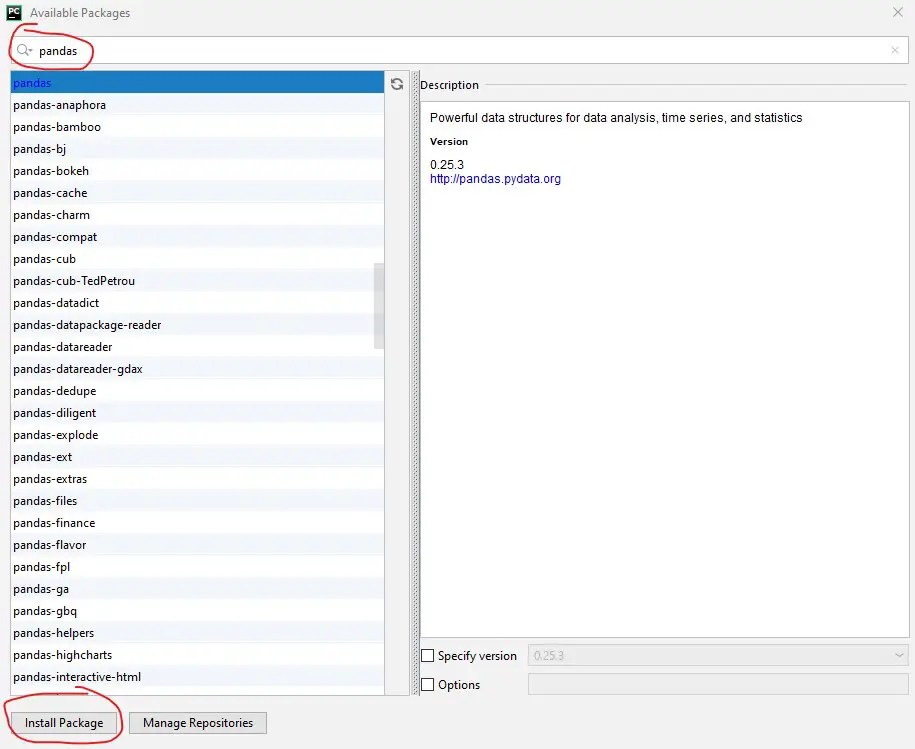915x749 pixels.
Task: Select the pandas-bj package
Action: (197, 149)
